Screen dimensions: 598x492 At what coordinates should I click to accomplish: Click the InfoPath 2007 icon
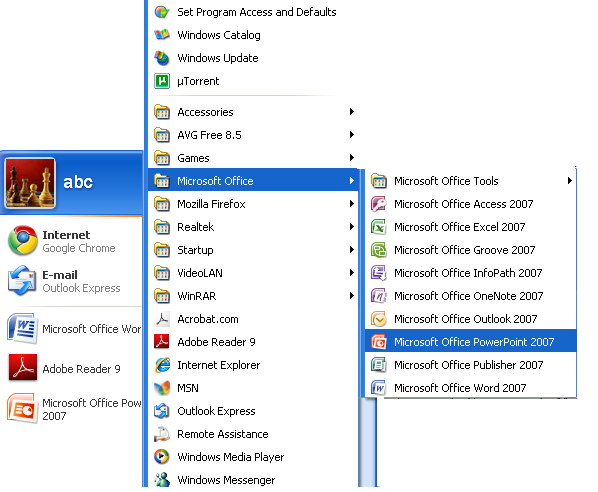[379, 273]
